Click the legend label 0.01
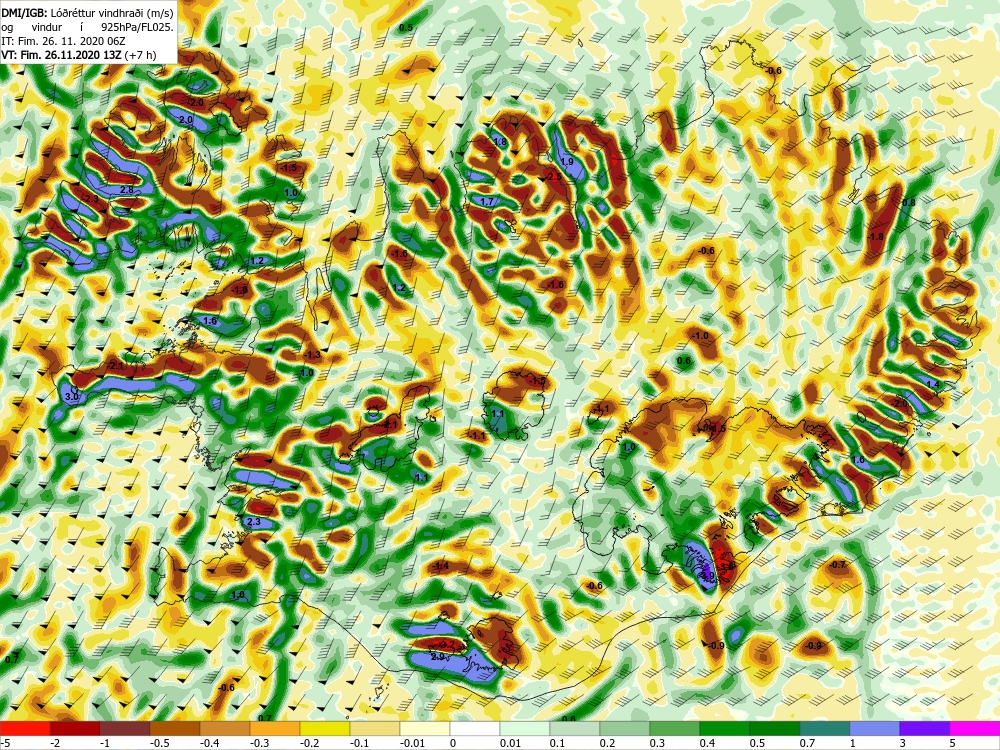 point(511,743)
